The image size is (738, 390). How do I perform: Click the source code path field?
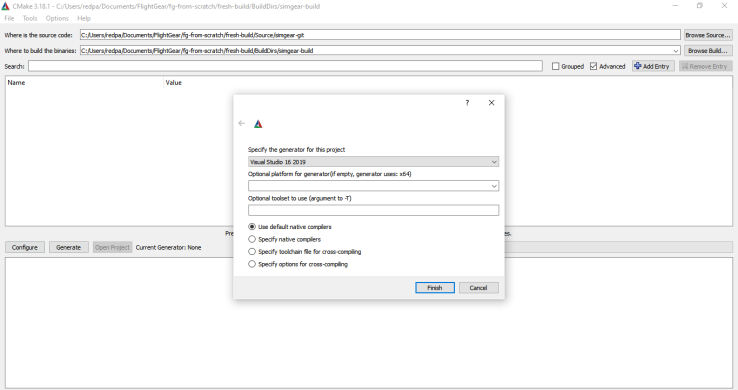[x=380, y=35]
